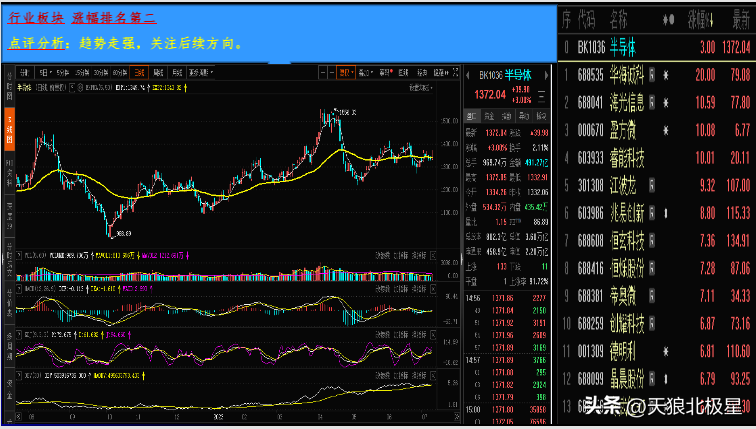This screenshot has width=756, height=429.
Task: Toggle the star marker for 盈方微
Action: (x=666, y=131)
